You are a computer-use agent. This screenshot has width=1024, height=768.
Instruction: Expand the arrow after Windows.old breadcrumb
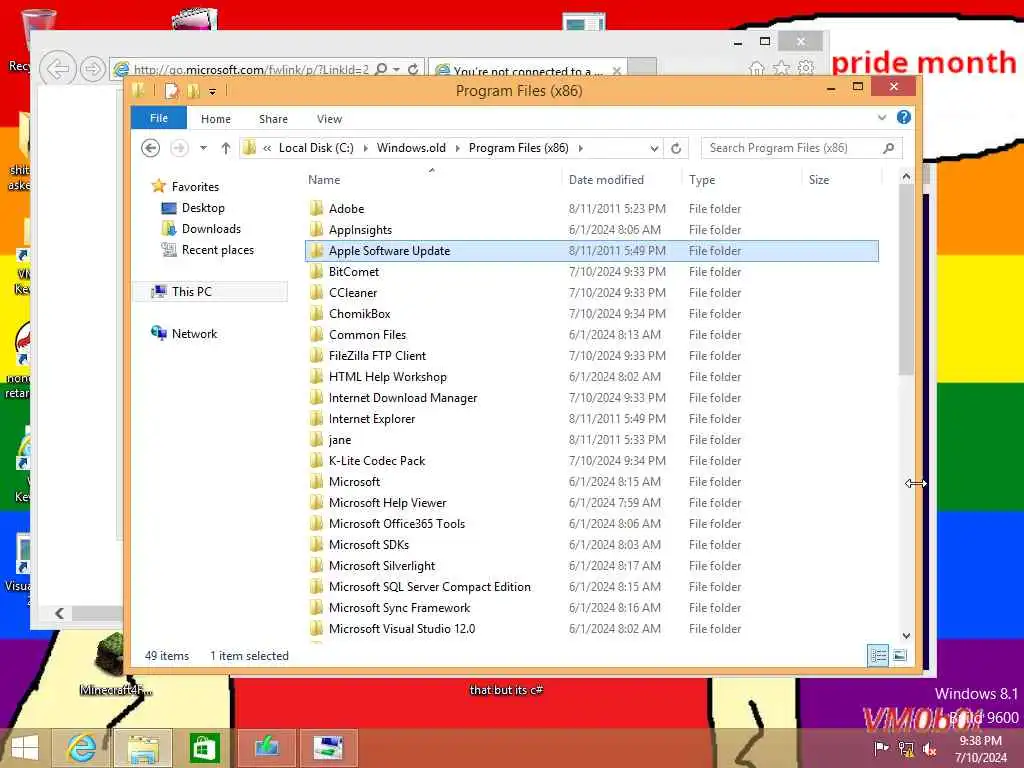coord(458,148)
